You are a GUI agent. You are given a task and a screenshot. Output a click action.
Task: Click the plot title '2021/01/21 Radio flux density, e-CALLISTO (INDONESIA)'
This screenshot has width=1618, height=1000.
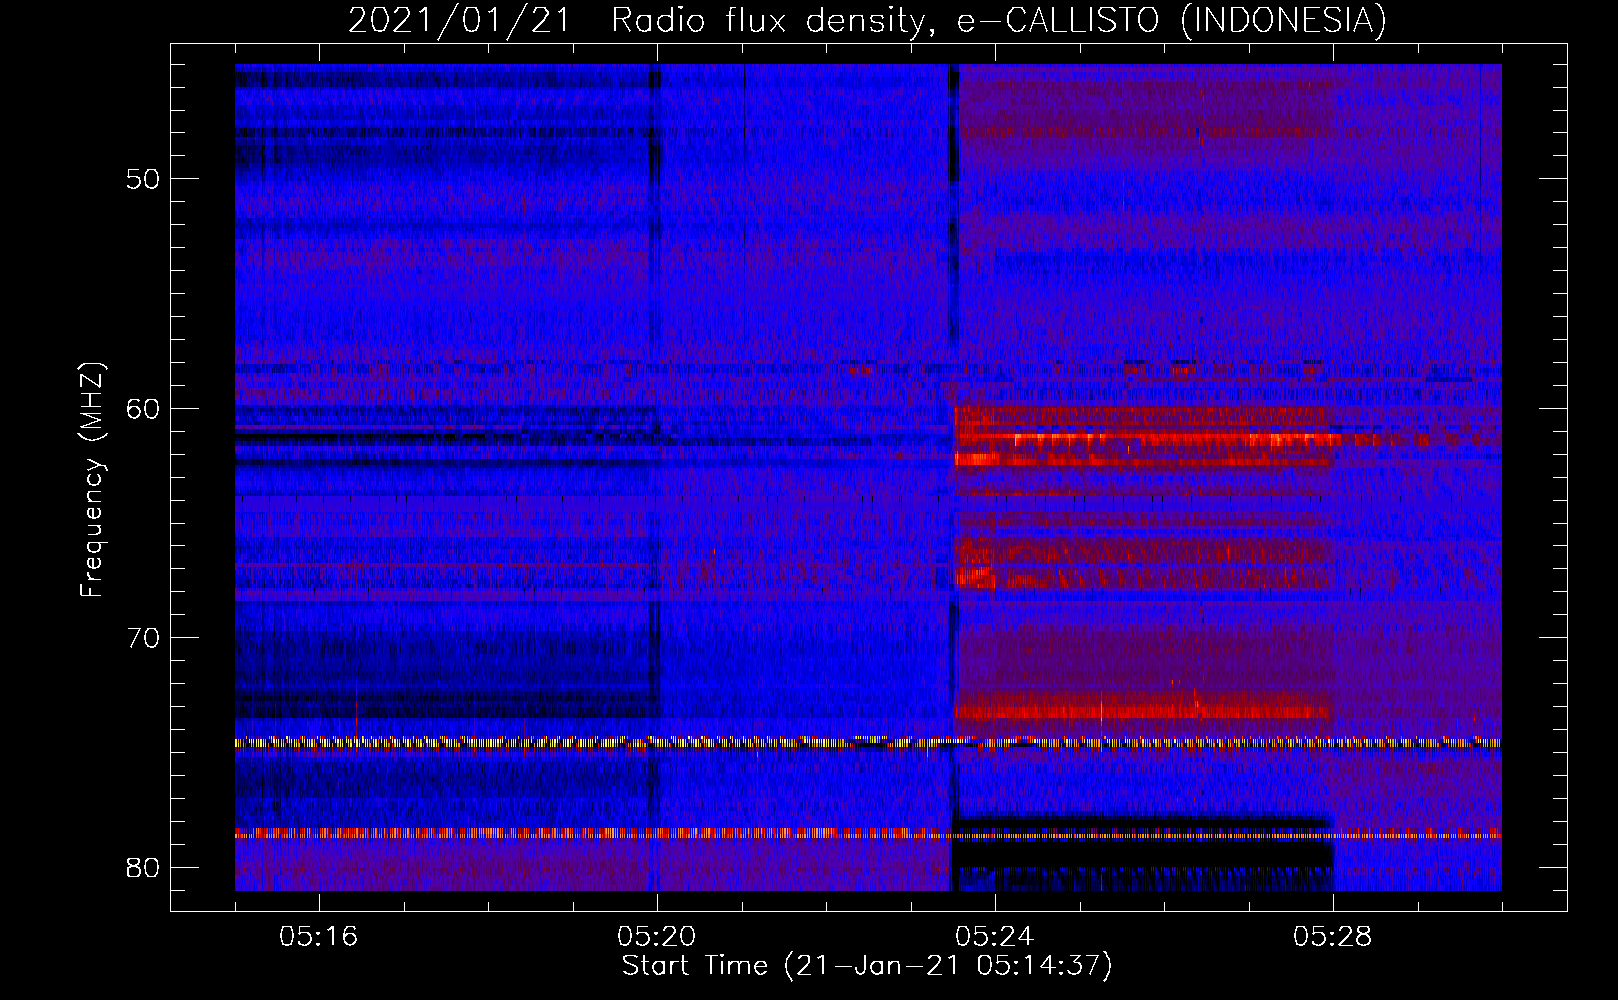coord(867,20)
